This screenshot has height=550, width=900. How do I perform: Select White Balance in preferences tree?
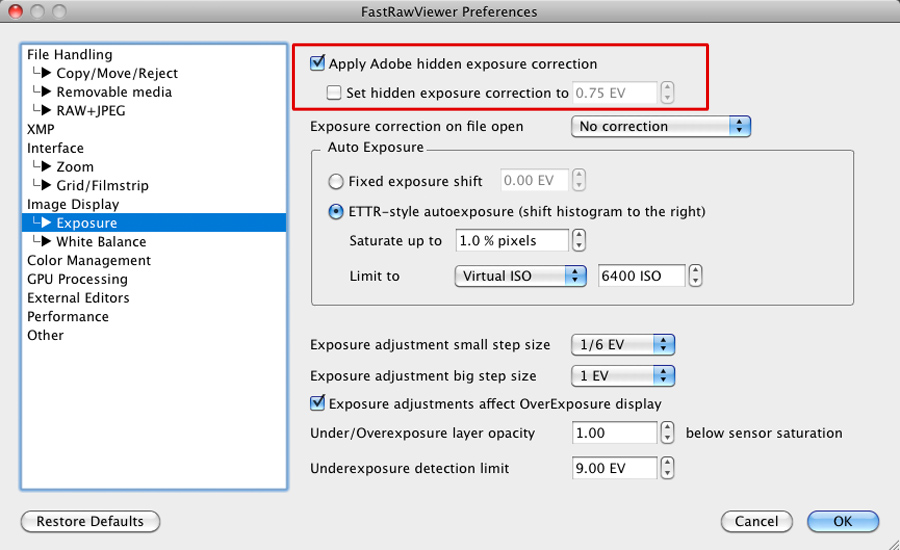click(101, 242)
